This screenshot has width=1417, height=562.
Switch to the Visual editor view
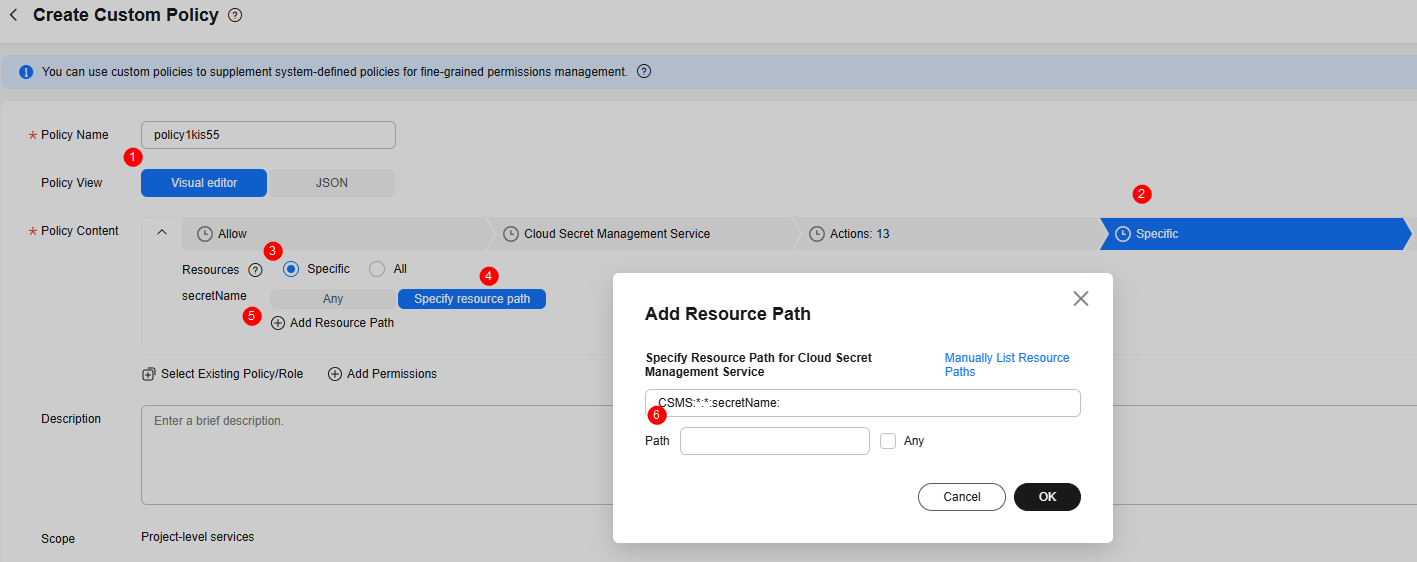tap(204, 183)
